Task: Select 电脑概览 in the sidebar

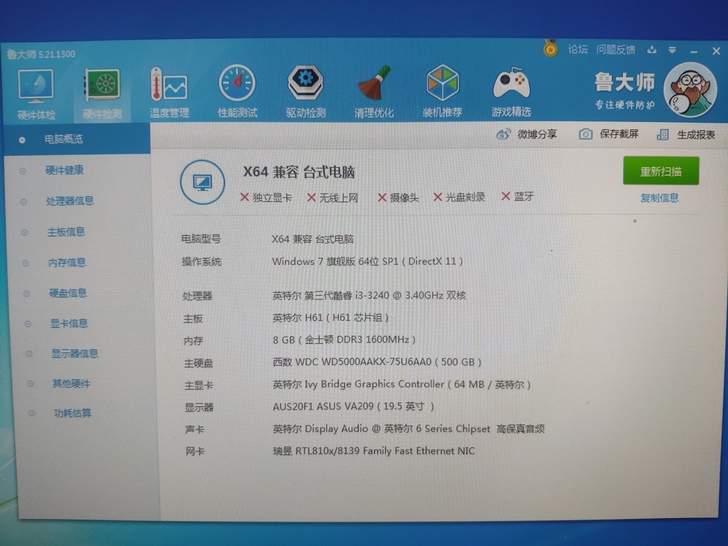Action: click(x=77, y=139)
